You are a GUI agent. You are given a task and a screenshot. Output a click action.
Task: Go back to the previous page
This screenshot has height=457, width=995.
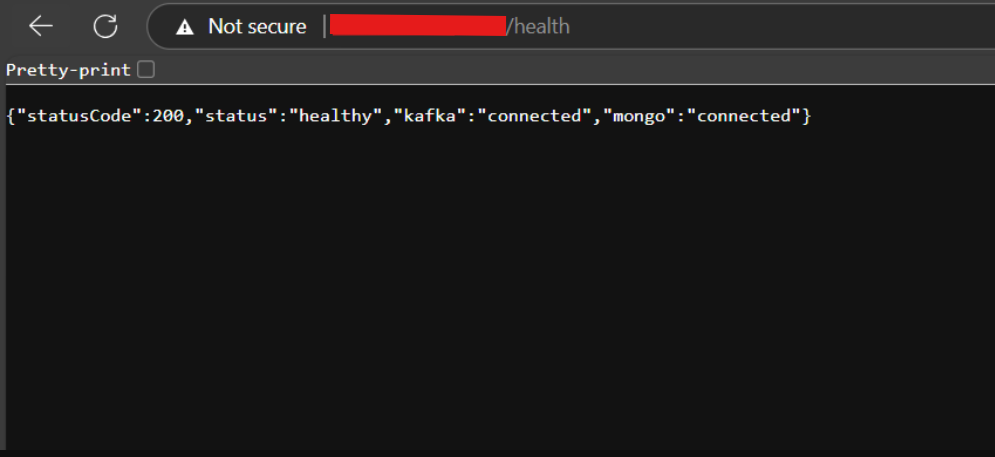point(40,27)
